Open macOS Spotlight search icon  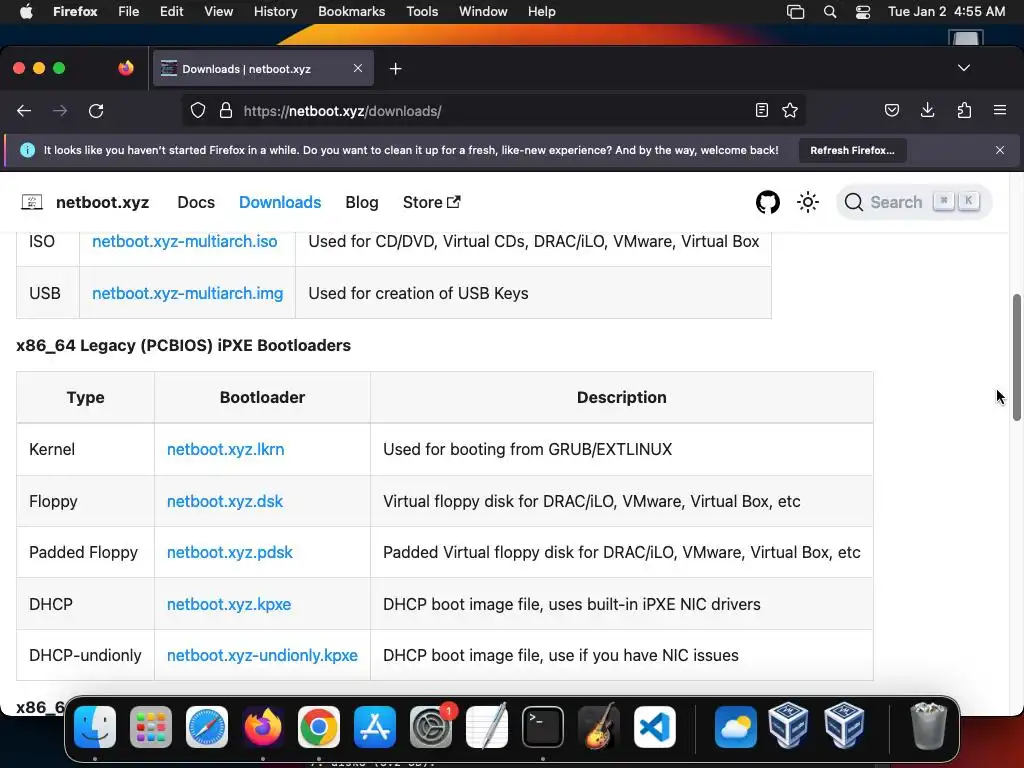(x=830, y=12)
